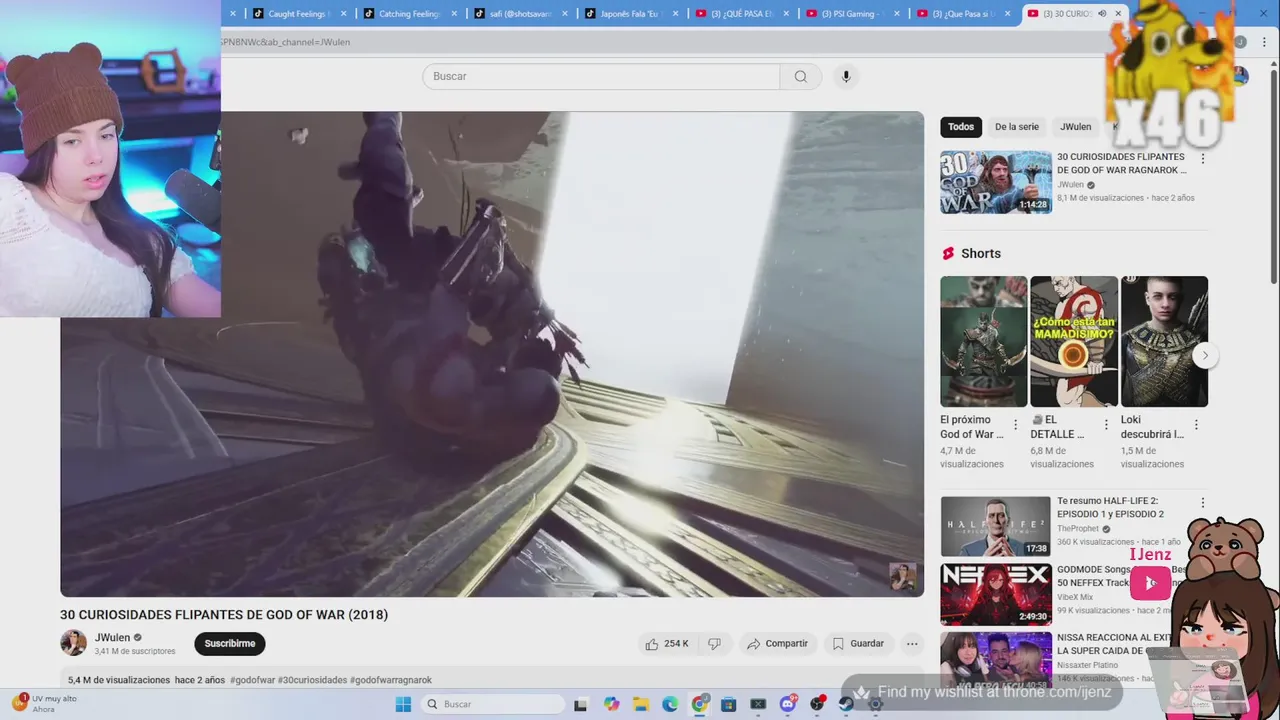Open JWulen channel avatar
This screenshot has height=720, width=1280.
point(73,643)
